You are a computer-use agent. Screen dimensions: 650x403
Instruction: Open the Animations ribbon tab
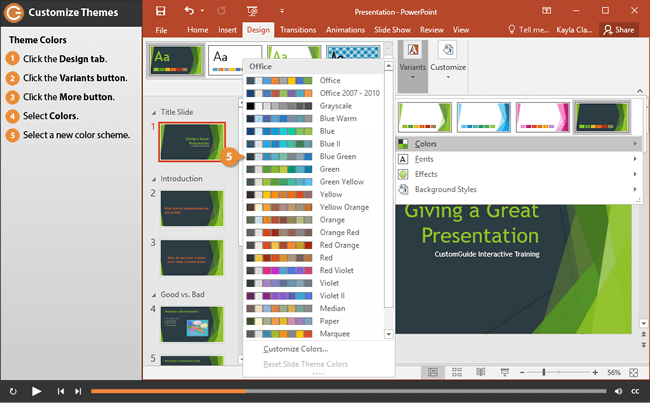tap(346, 30)
